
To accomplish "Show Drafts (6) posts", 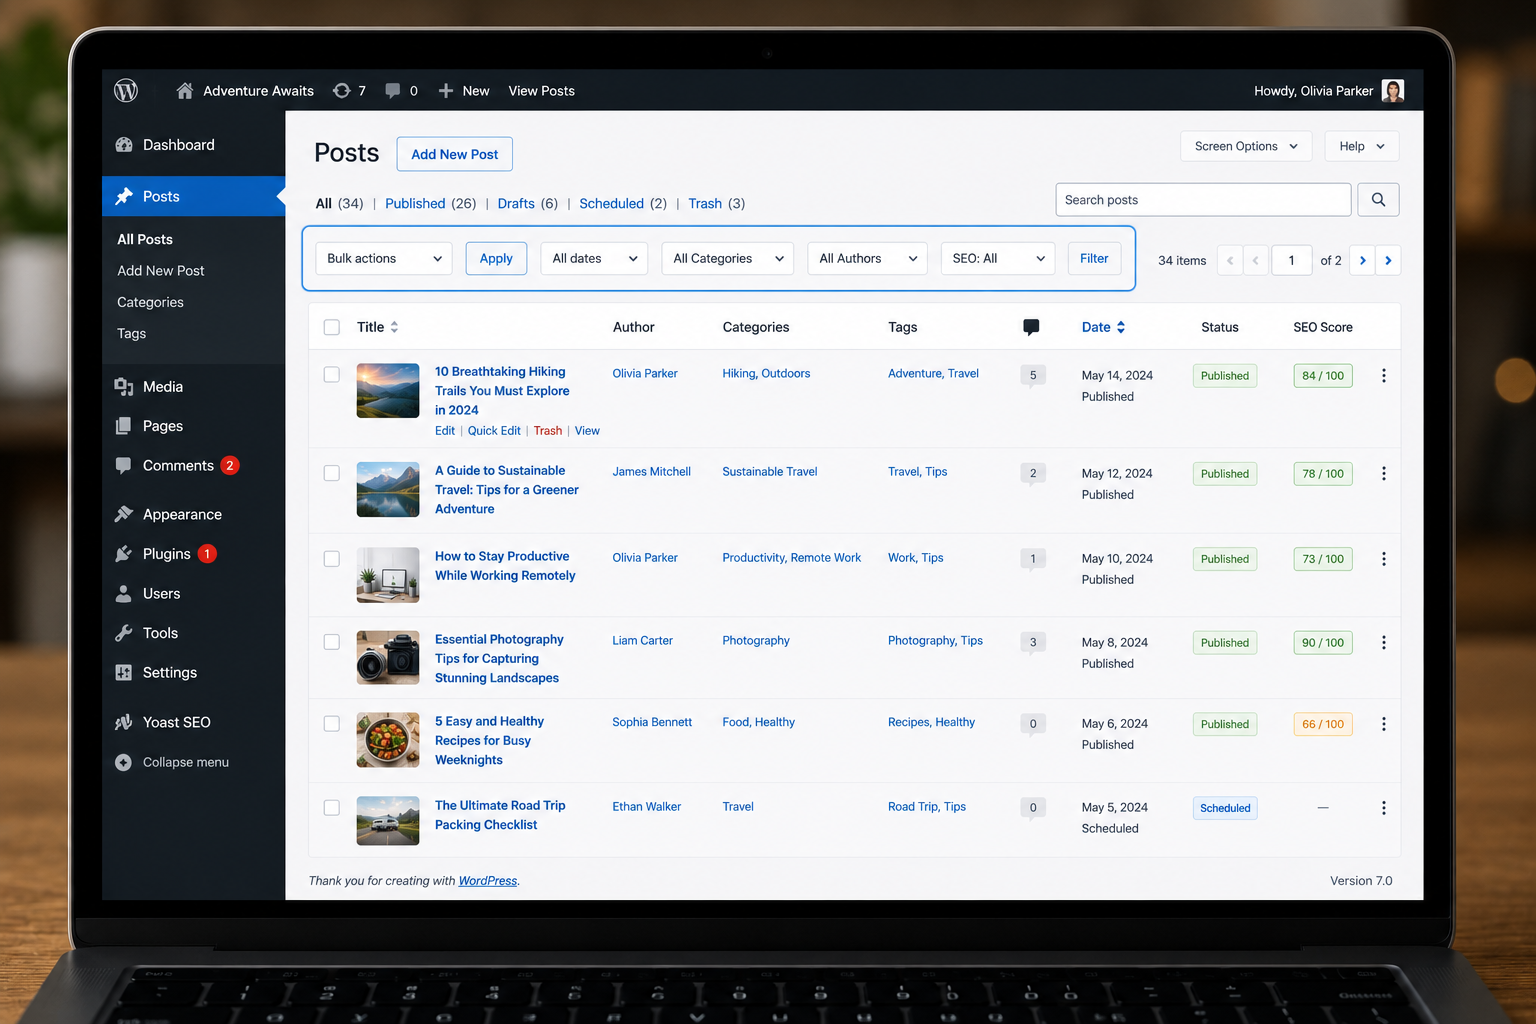I will tap(528, 204).
